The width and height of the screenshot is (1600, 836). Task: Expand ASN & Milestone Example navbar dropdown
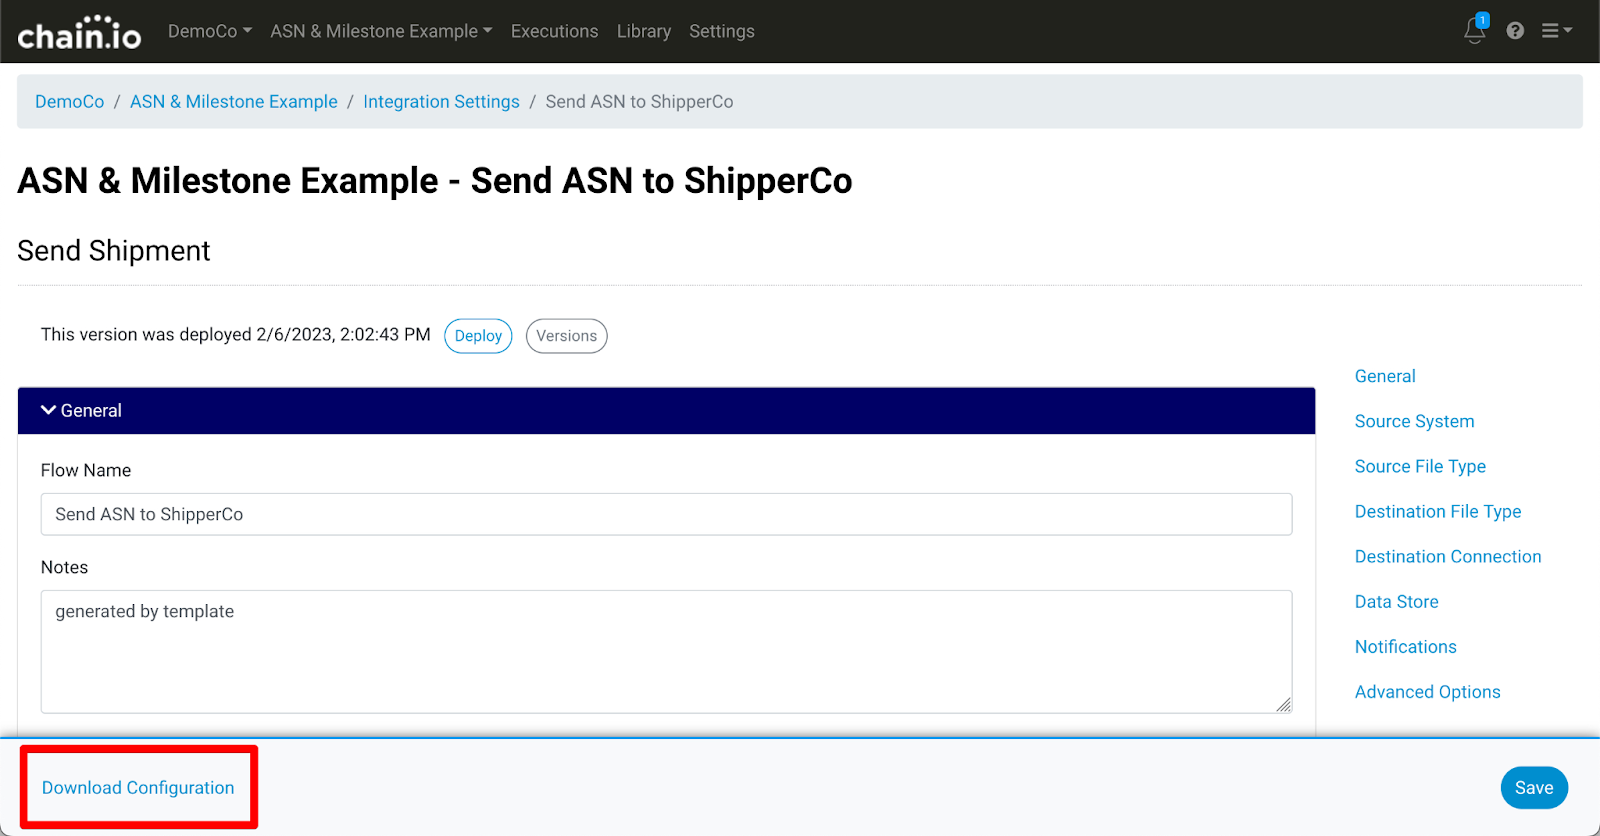381,31
